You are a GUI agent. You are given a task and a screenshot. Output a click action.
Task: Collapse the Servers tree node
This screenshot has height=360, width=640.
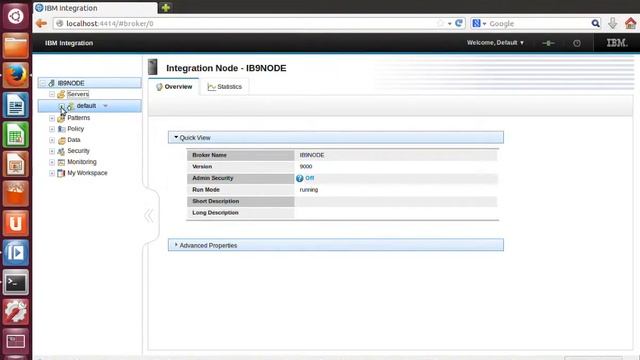52,94
